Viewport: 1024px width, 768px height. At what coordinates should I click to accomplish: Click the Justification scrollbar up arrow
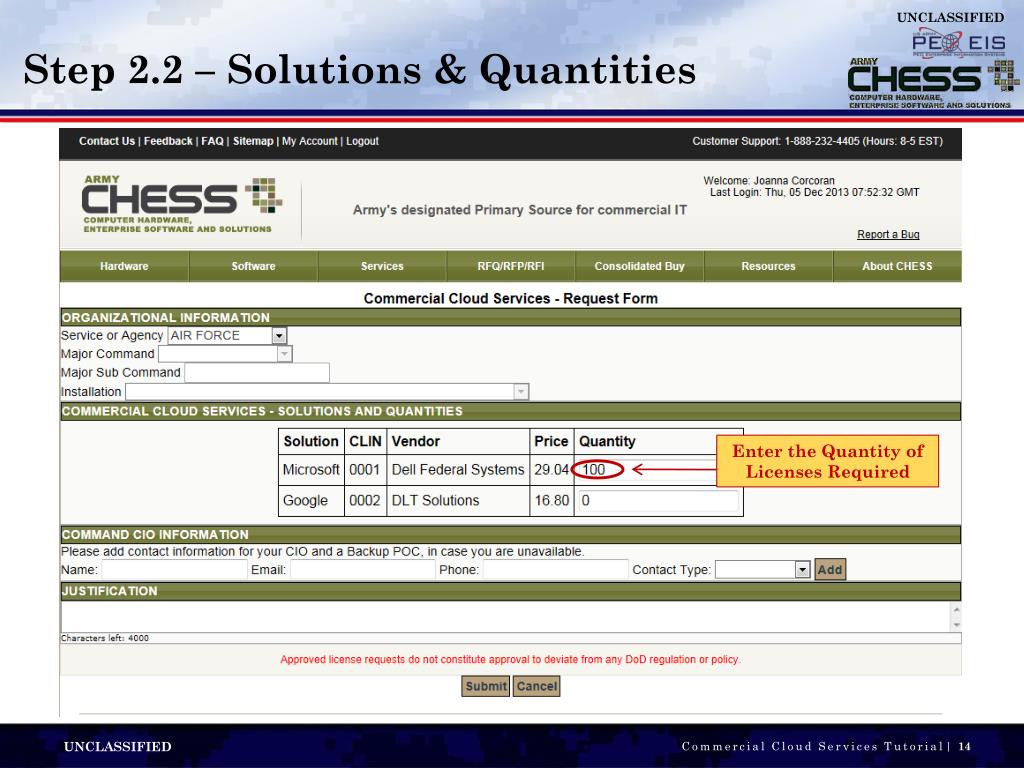coord(956,609)
